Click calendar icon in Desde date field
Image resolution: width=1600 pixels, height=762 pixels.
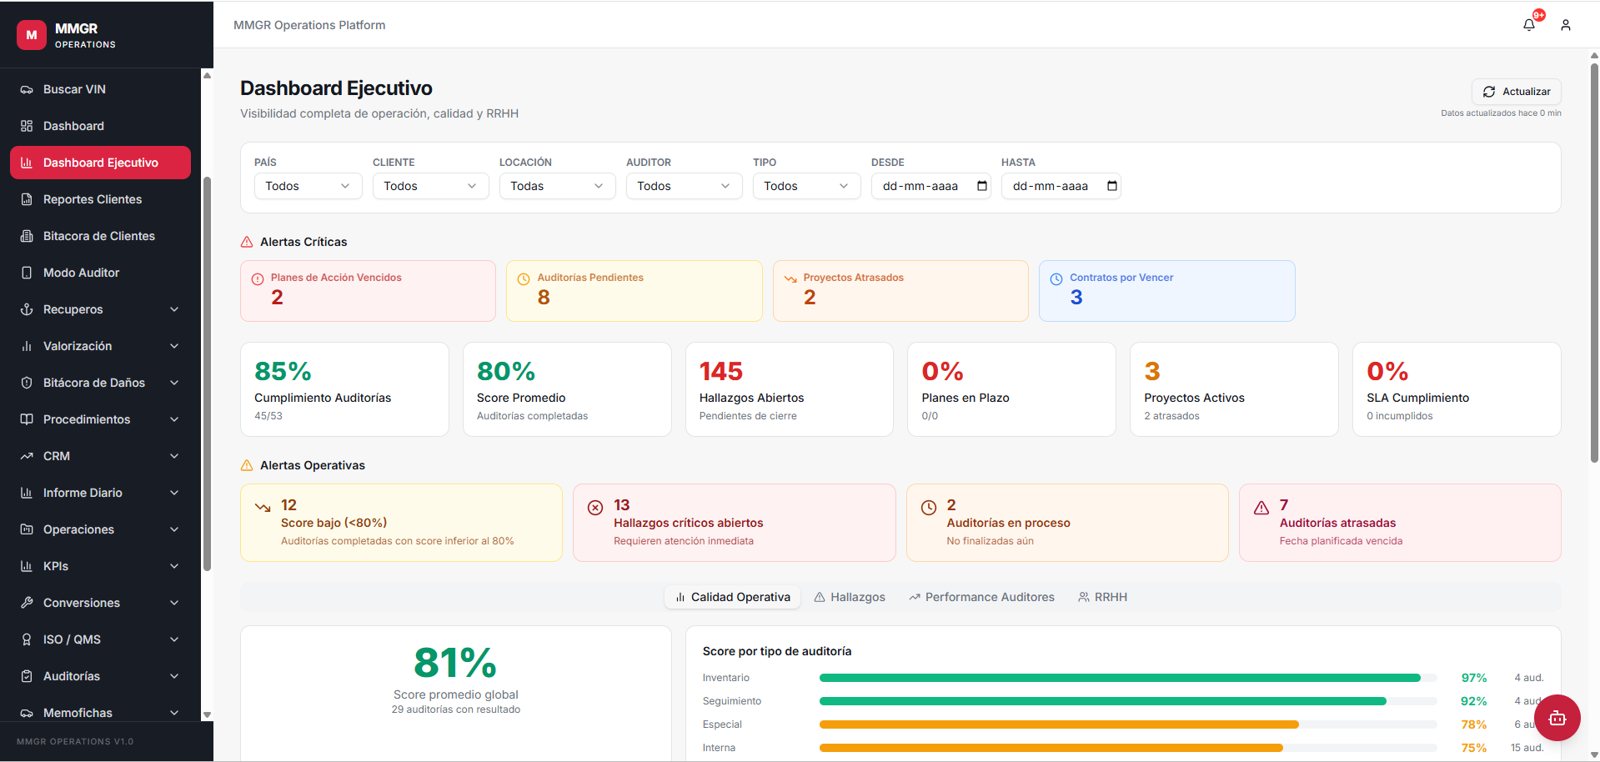[982, 186]
